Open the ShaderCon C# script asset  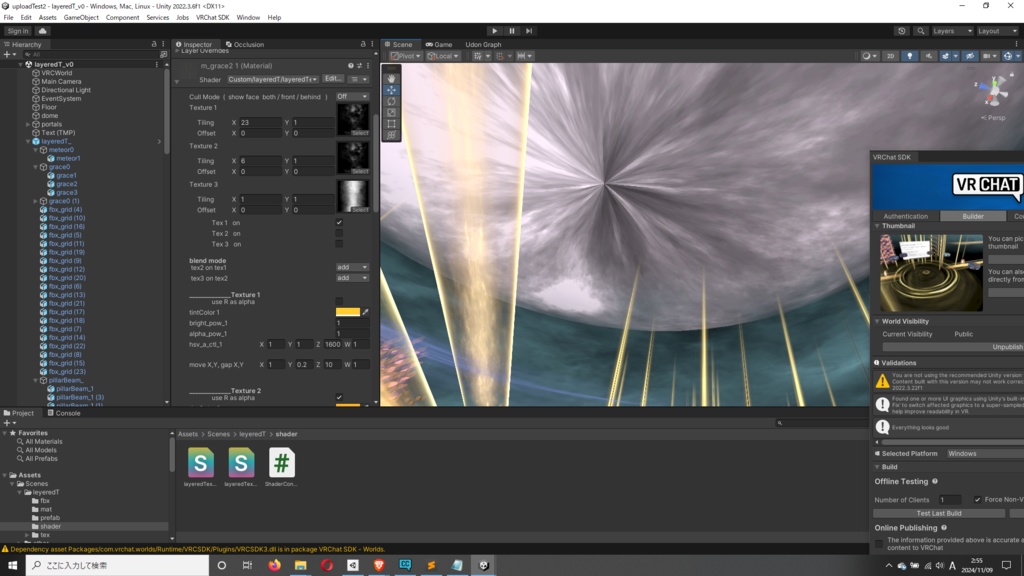pyautogui.click(x=282, y=463)
